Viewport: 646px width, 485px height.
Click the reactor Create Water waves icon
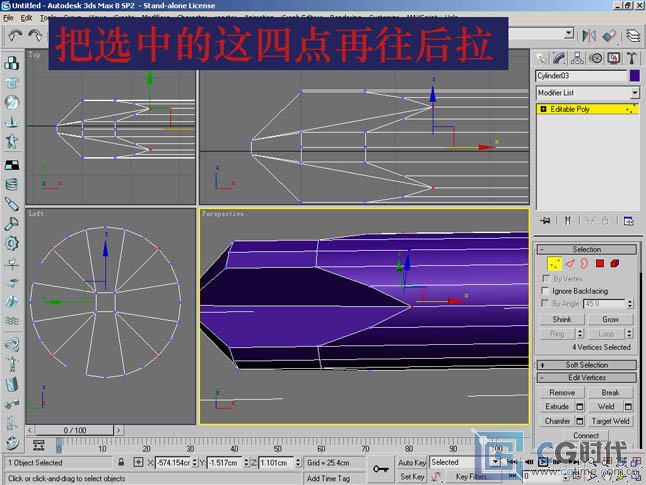tap(12, 321)
